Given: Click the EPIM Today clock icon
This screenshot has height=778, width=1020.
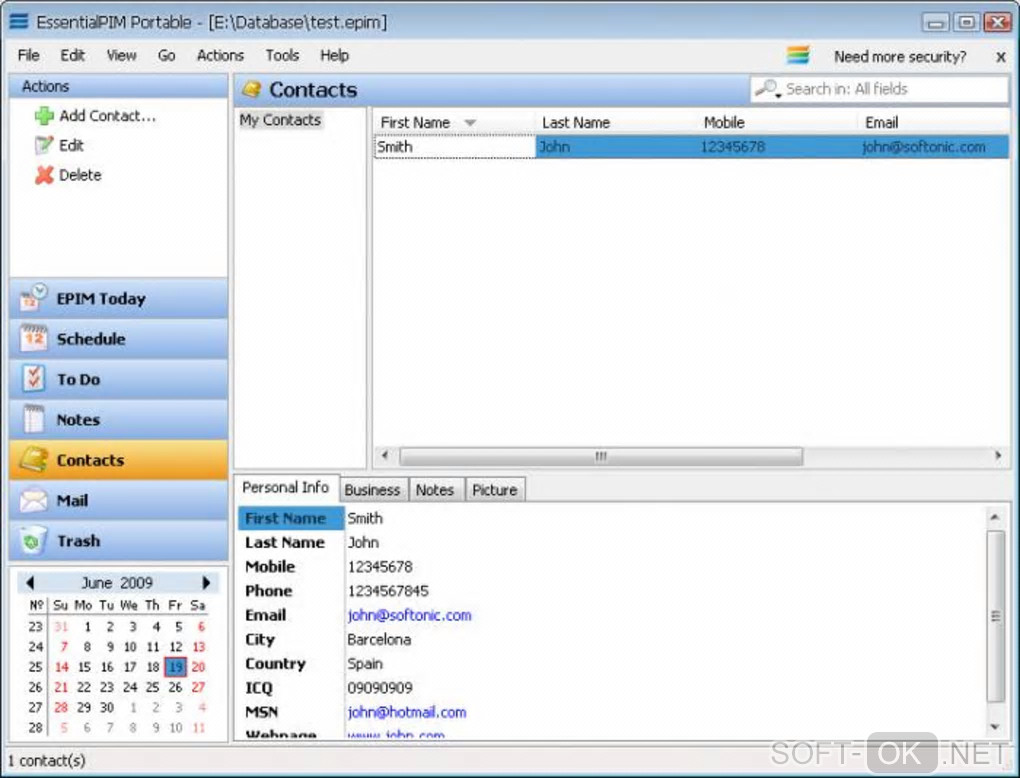Looking at the screenshot, I should 33,298.
